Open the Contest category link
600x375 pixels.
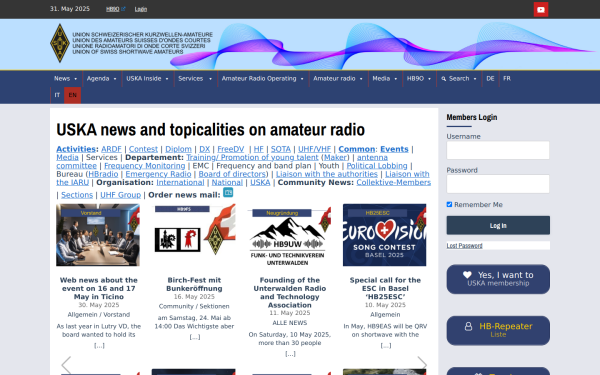click(x=143, y=149)
